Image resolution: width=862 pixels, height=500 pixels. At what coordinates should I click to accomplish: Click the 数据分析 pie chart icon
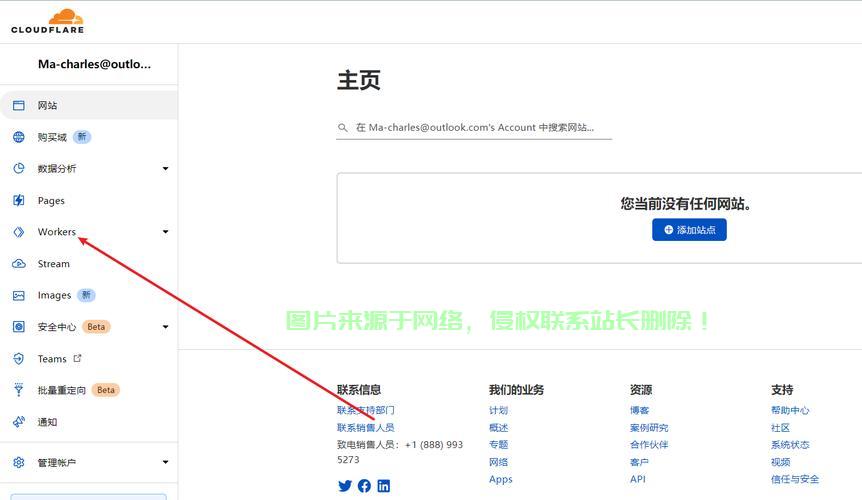point(19,168)
